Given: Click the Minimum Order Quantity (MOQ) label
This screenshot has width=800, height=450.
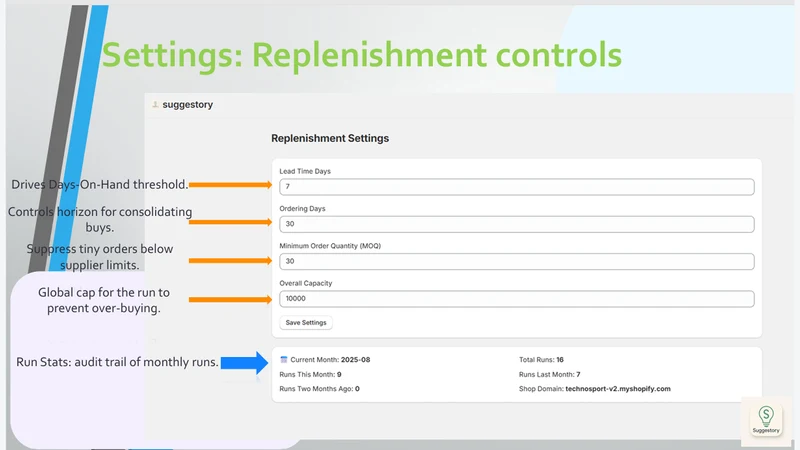Looking at the screenshot, I should tap(330, 246).
